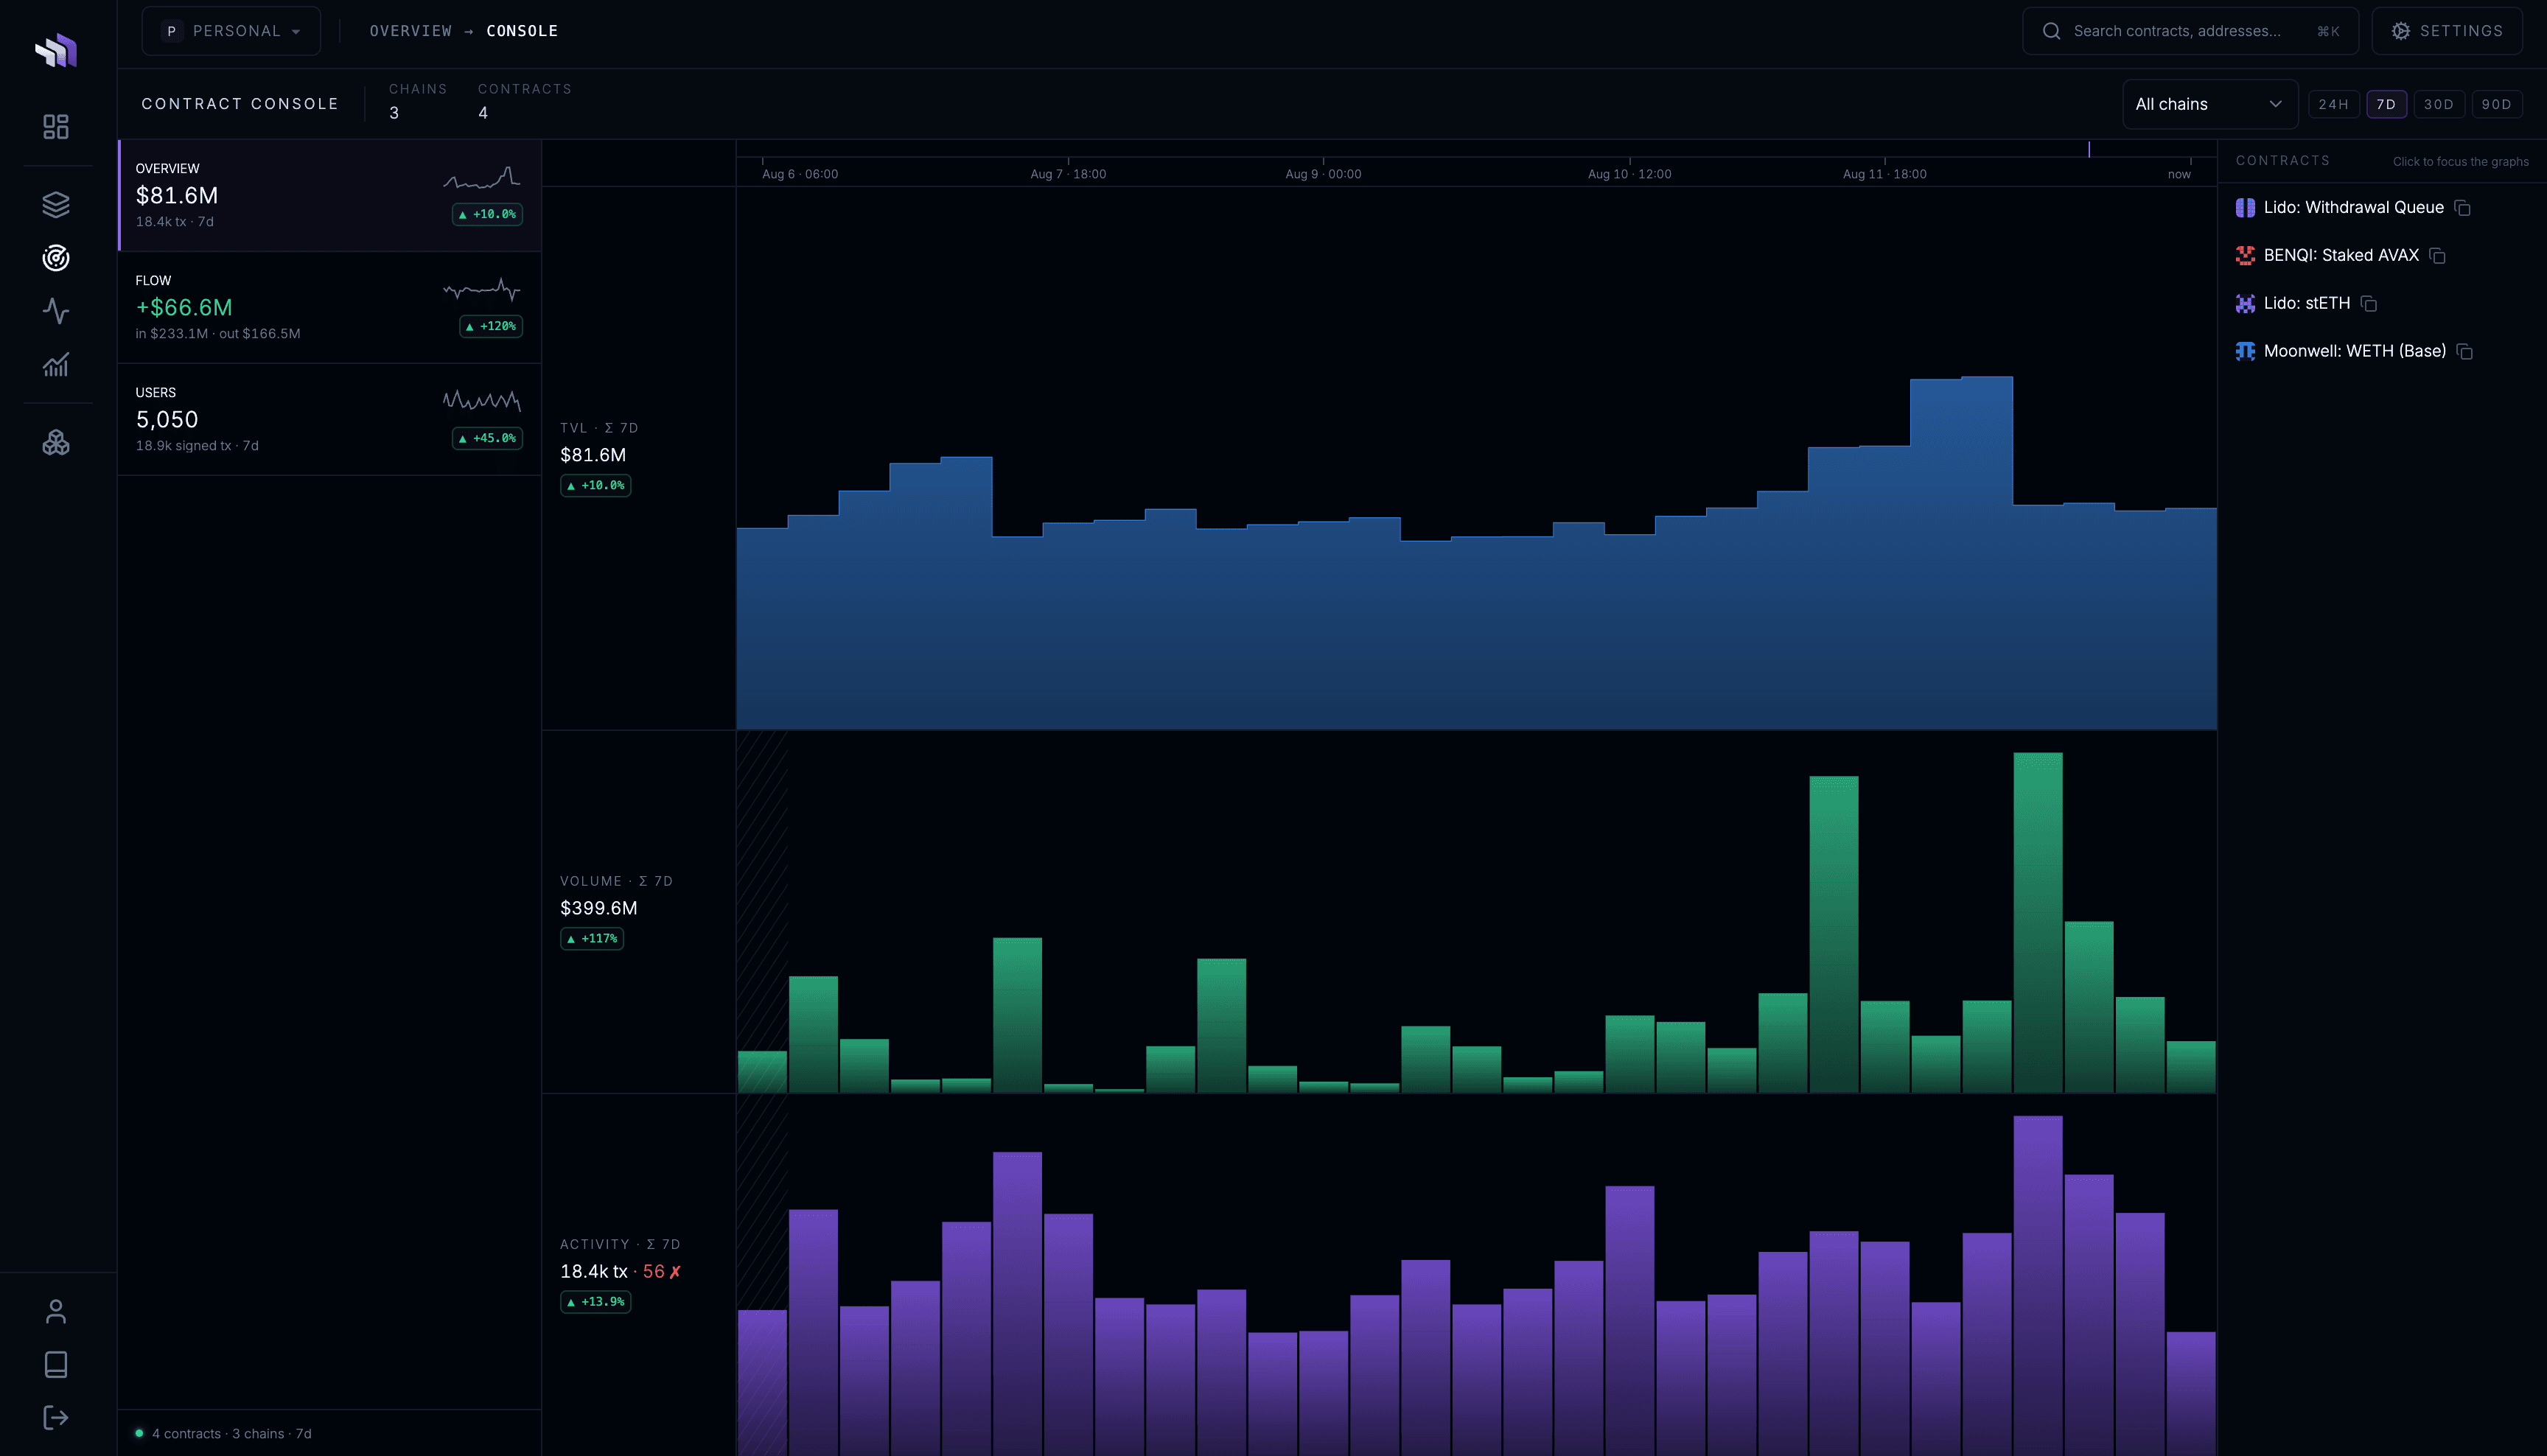Viewport: 2547px width, 1456px height.
Task: Click the TVL +10.0% change badge
Action: (596, 486)
